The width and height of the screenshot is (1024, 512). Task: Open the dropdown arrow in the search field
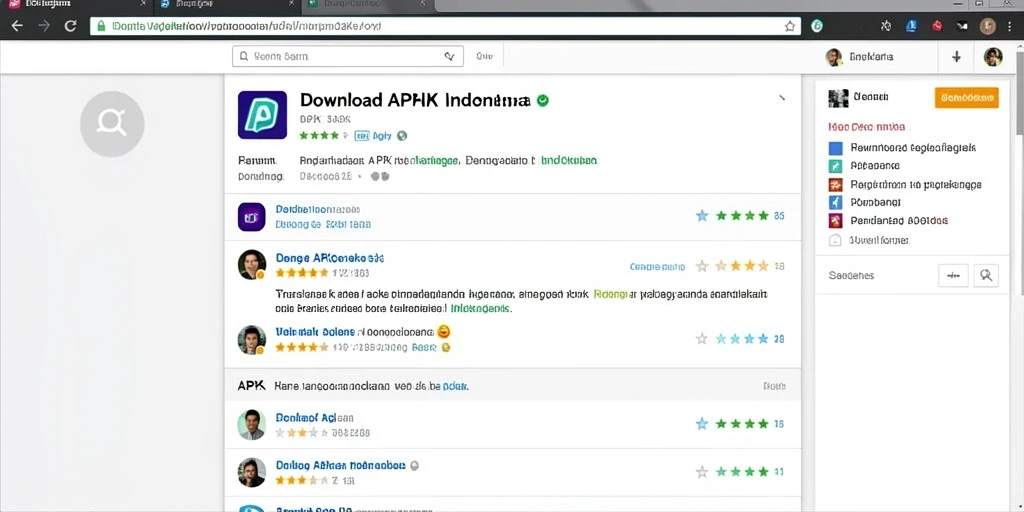pos(449,57)
